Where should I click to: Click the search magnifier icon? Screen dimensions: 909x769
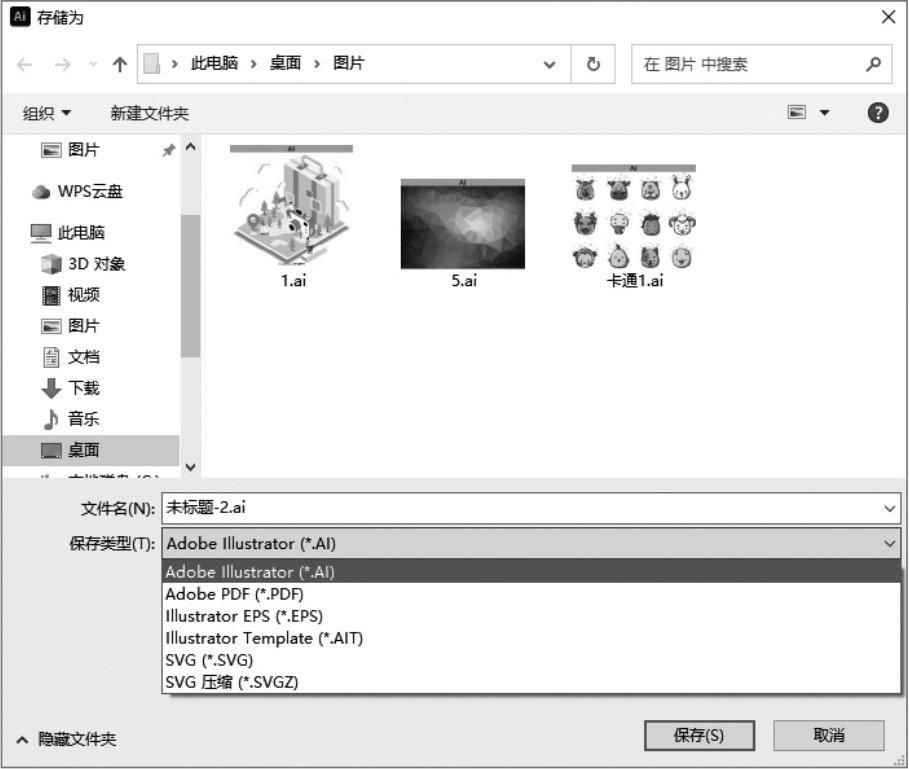click(874, 64)
